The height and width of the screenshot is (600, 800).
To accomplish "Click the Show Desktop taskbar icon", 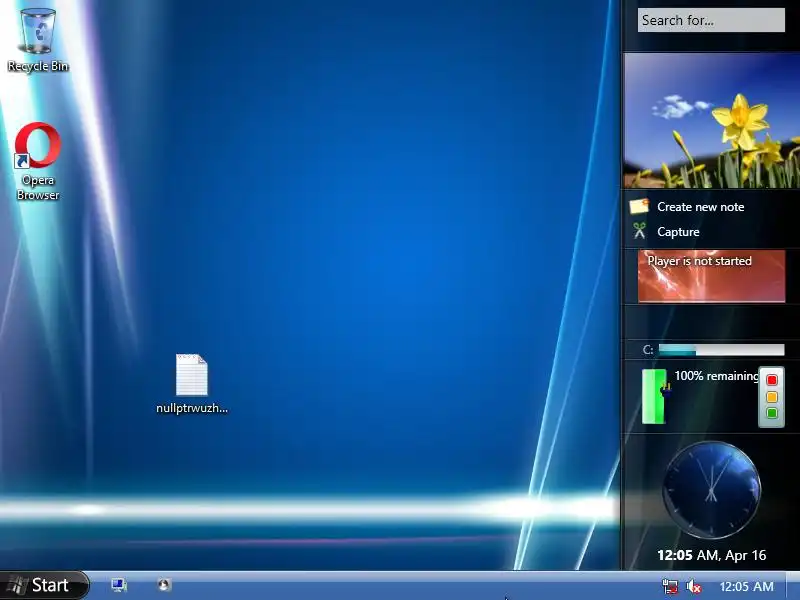I will [119, 585].
